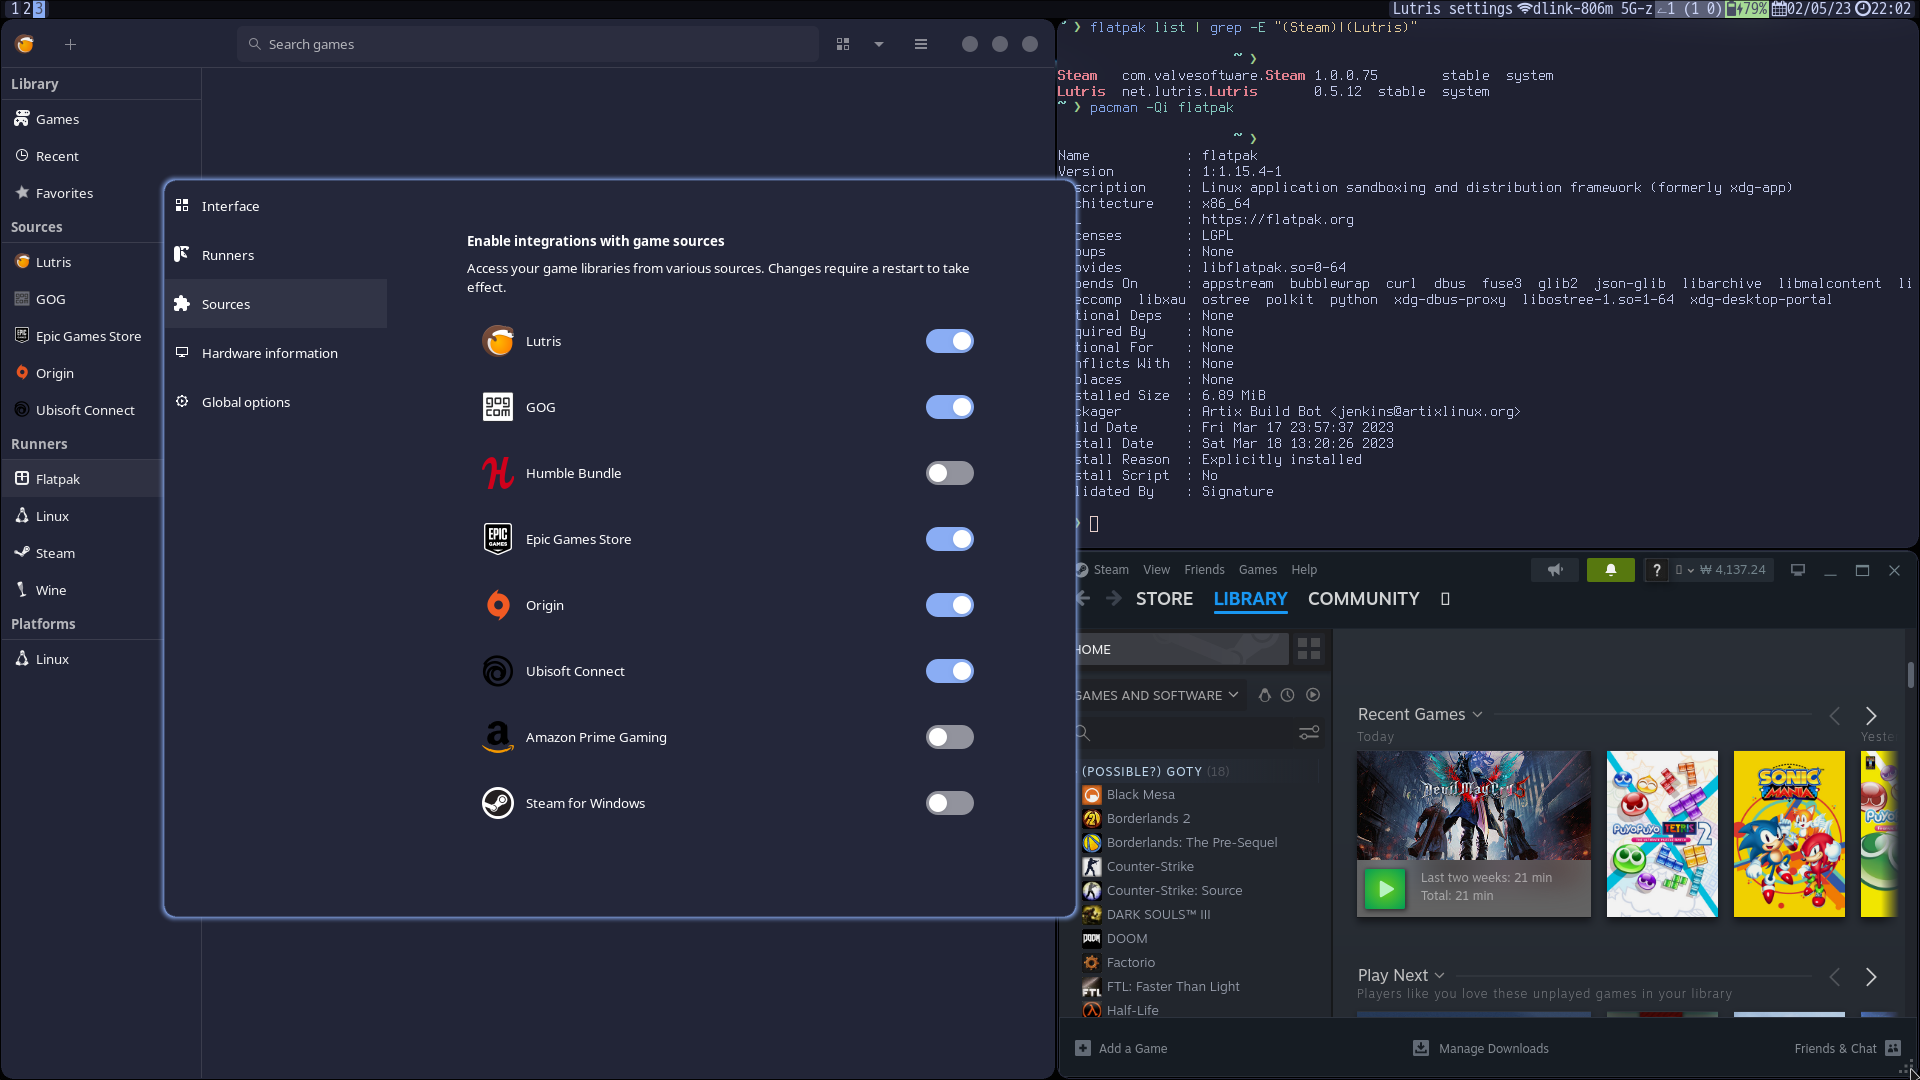Click Manage Downloads in Steam
Image resolution: width=1920 pixels, height=1080 pixels.
point(1492,1048)
